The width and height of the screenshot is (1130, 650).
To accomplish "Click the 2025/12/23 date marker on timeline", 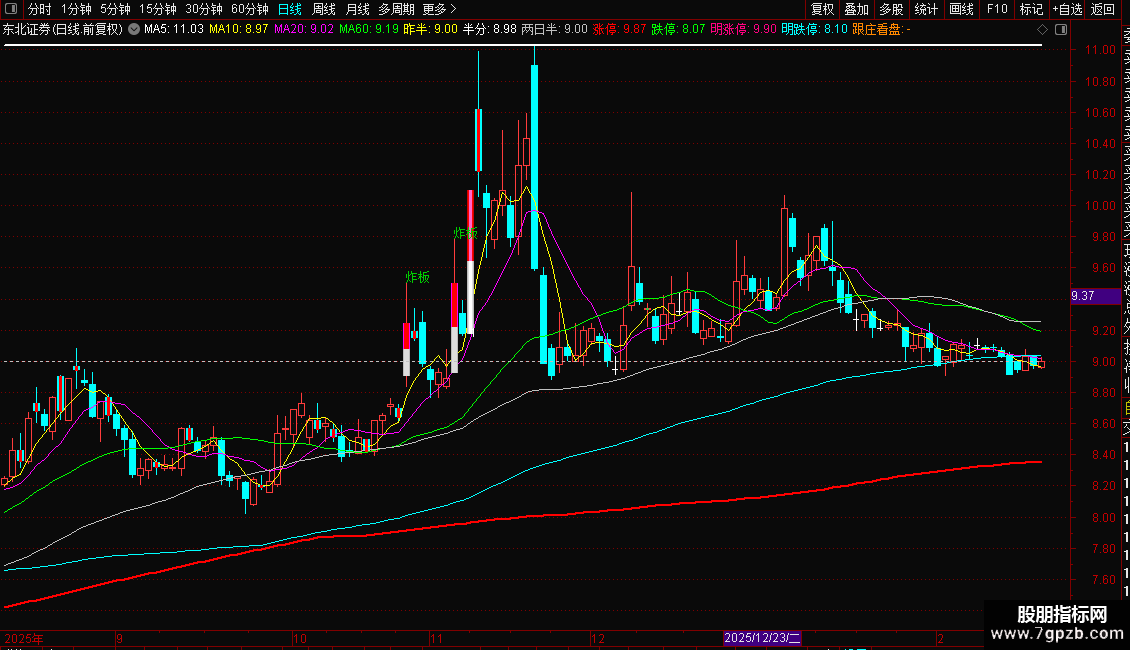I will point(762,638).
